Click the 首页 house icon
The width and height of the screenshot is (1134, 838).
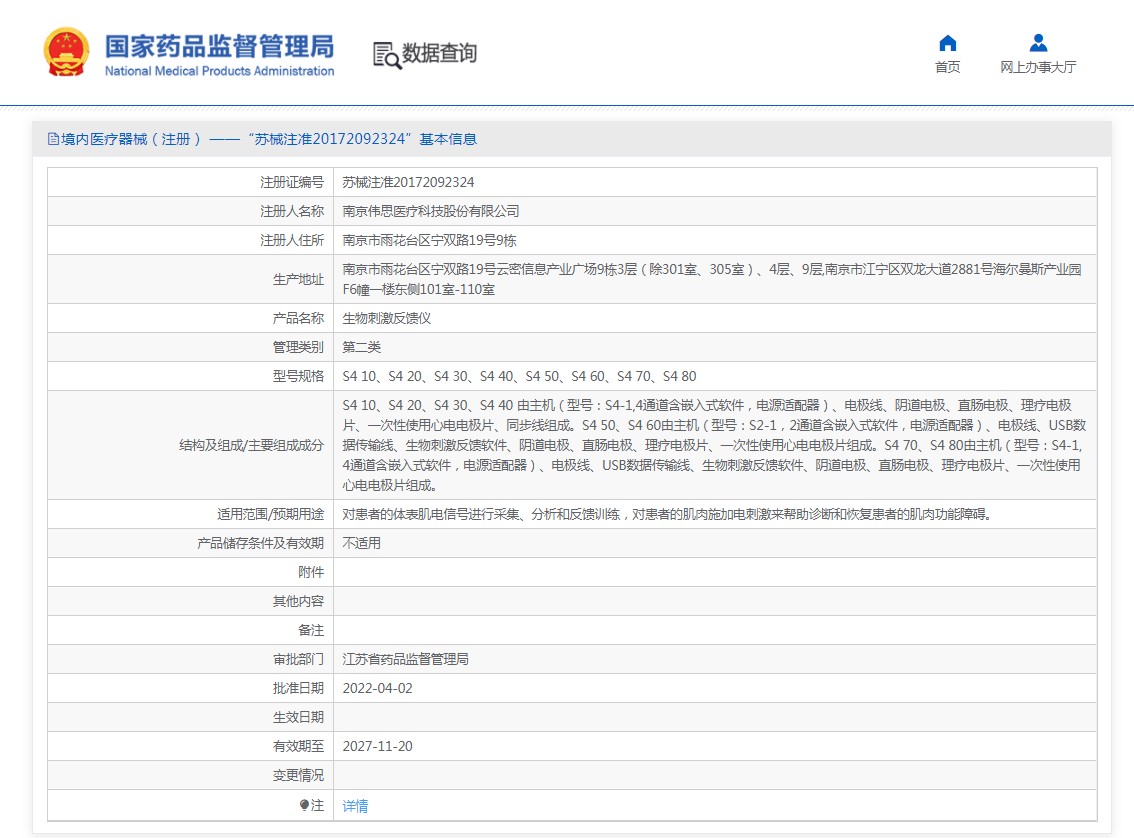[x=947, y=43]
